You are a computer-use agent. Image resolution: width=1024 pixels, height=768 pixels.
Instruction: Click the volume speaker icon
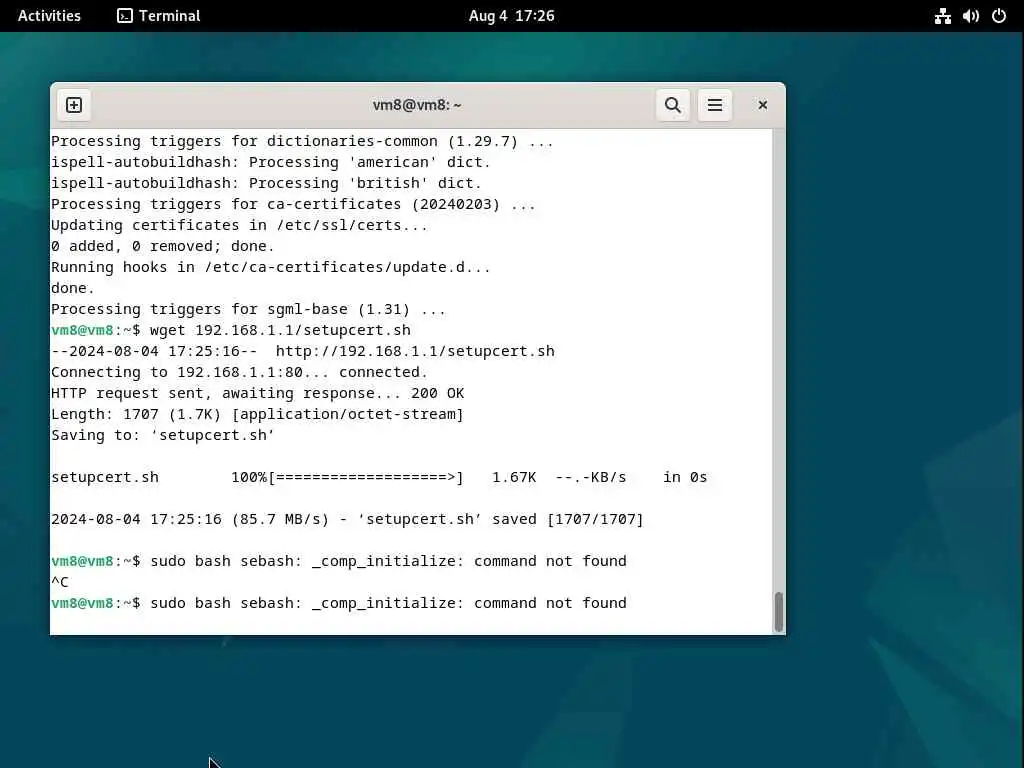point(970,16)
